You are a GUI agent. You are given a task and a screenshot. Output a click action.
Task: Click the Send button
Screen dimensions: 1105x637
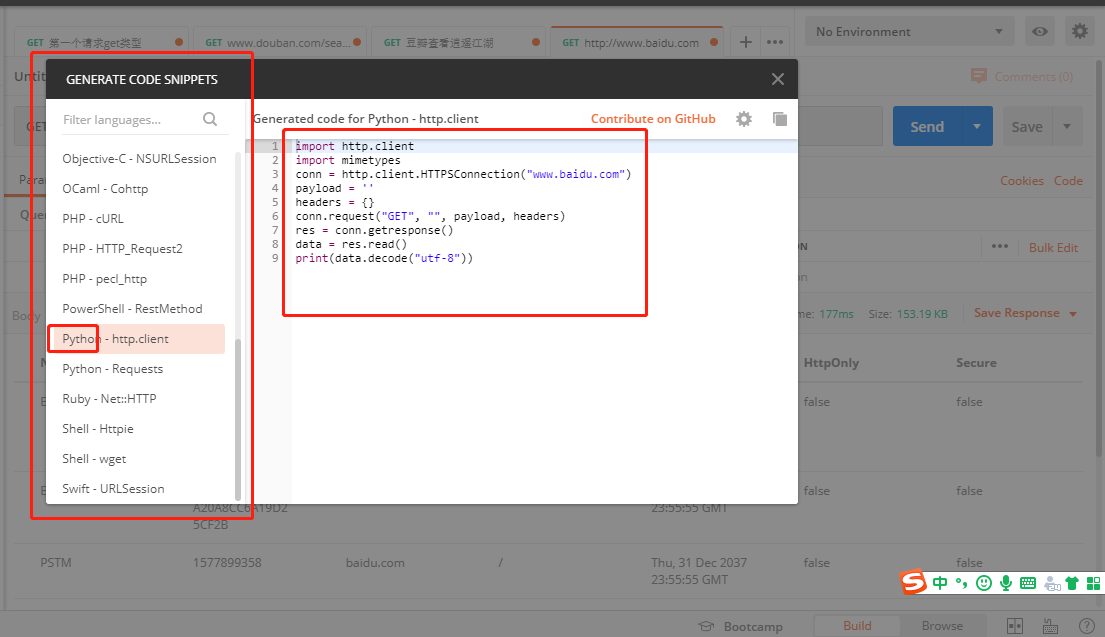pyautogui.click(x=927, y=127)
